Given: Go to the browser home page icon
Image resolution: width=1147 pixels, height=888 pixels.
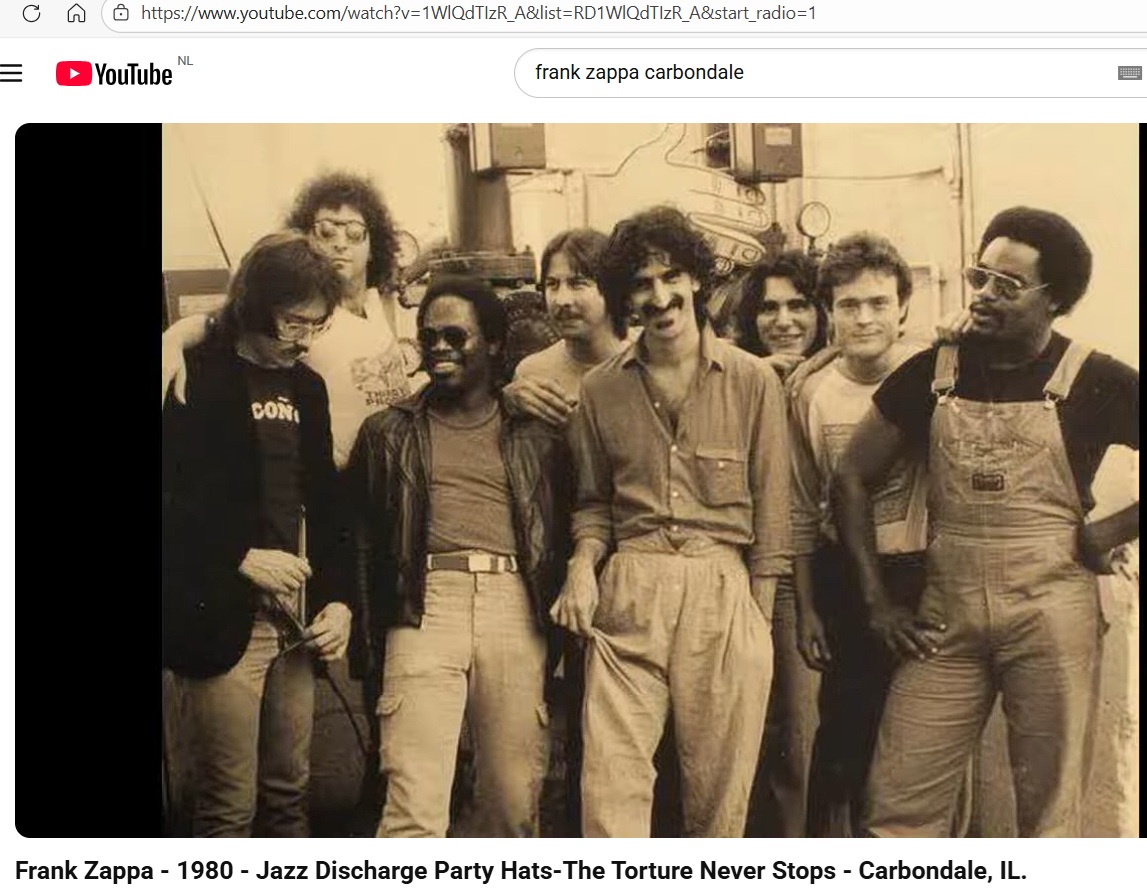Looking at the screenshot, I should 76,12.
